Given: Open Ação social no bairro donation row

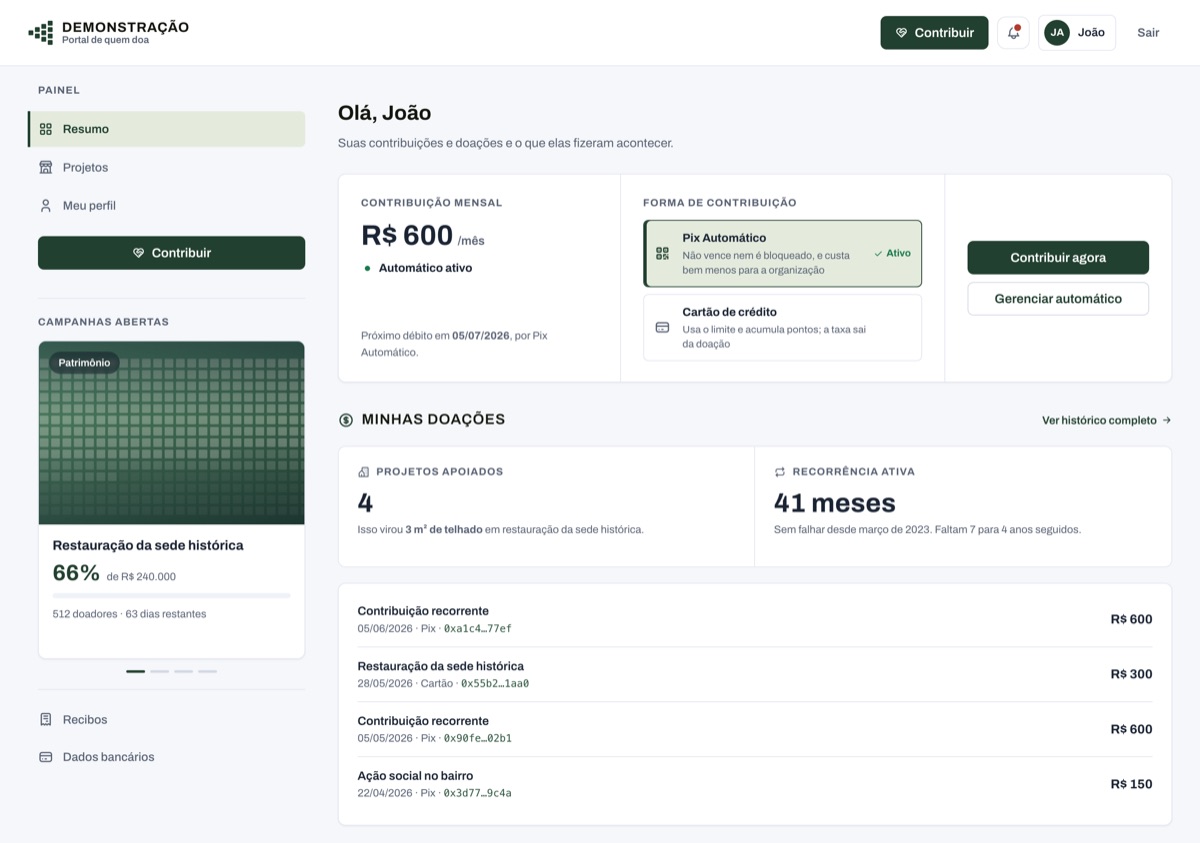Looking at the screenshot, I should click(x=755, y=784).
